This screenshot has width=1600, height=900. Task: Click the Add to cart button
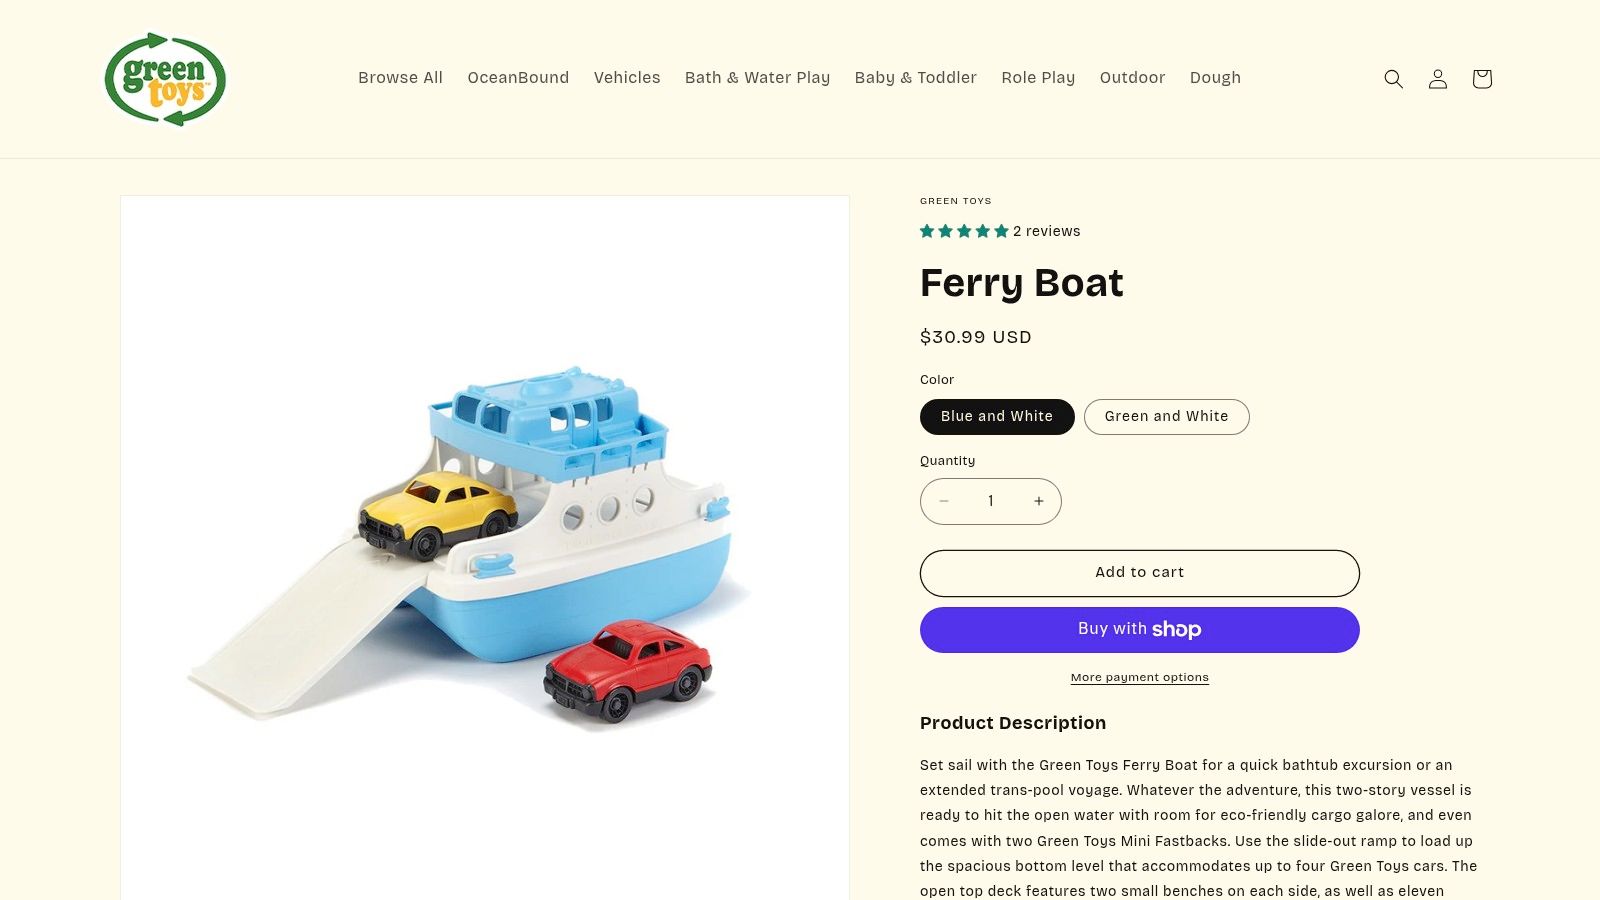tap(1139, 572)
